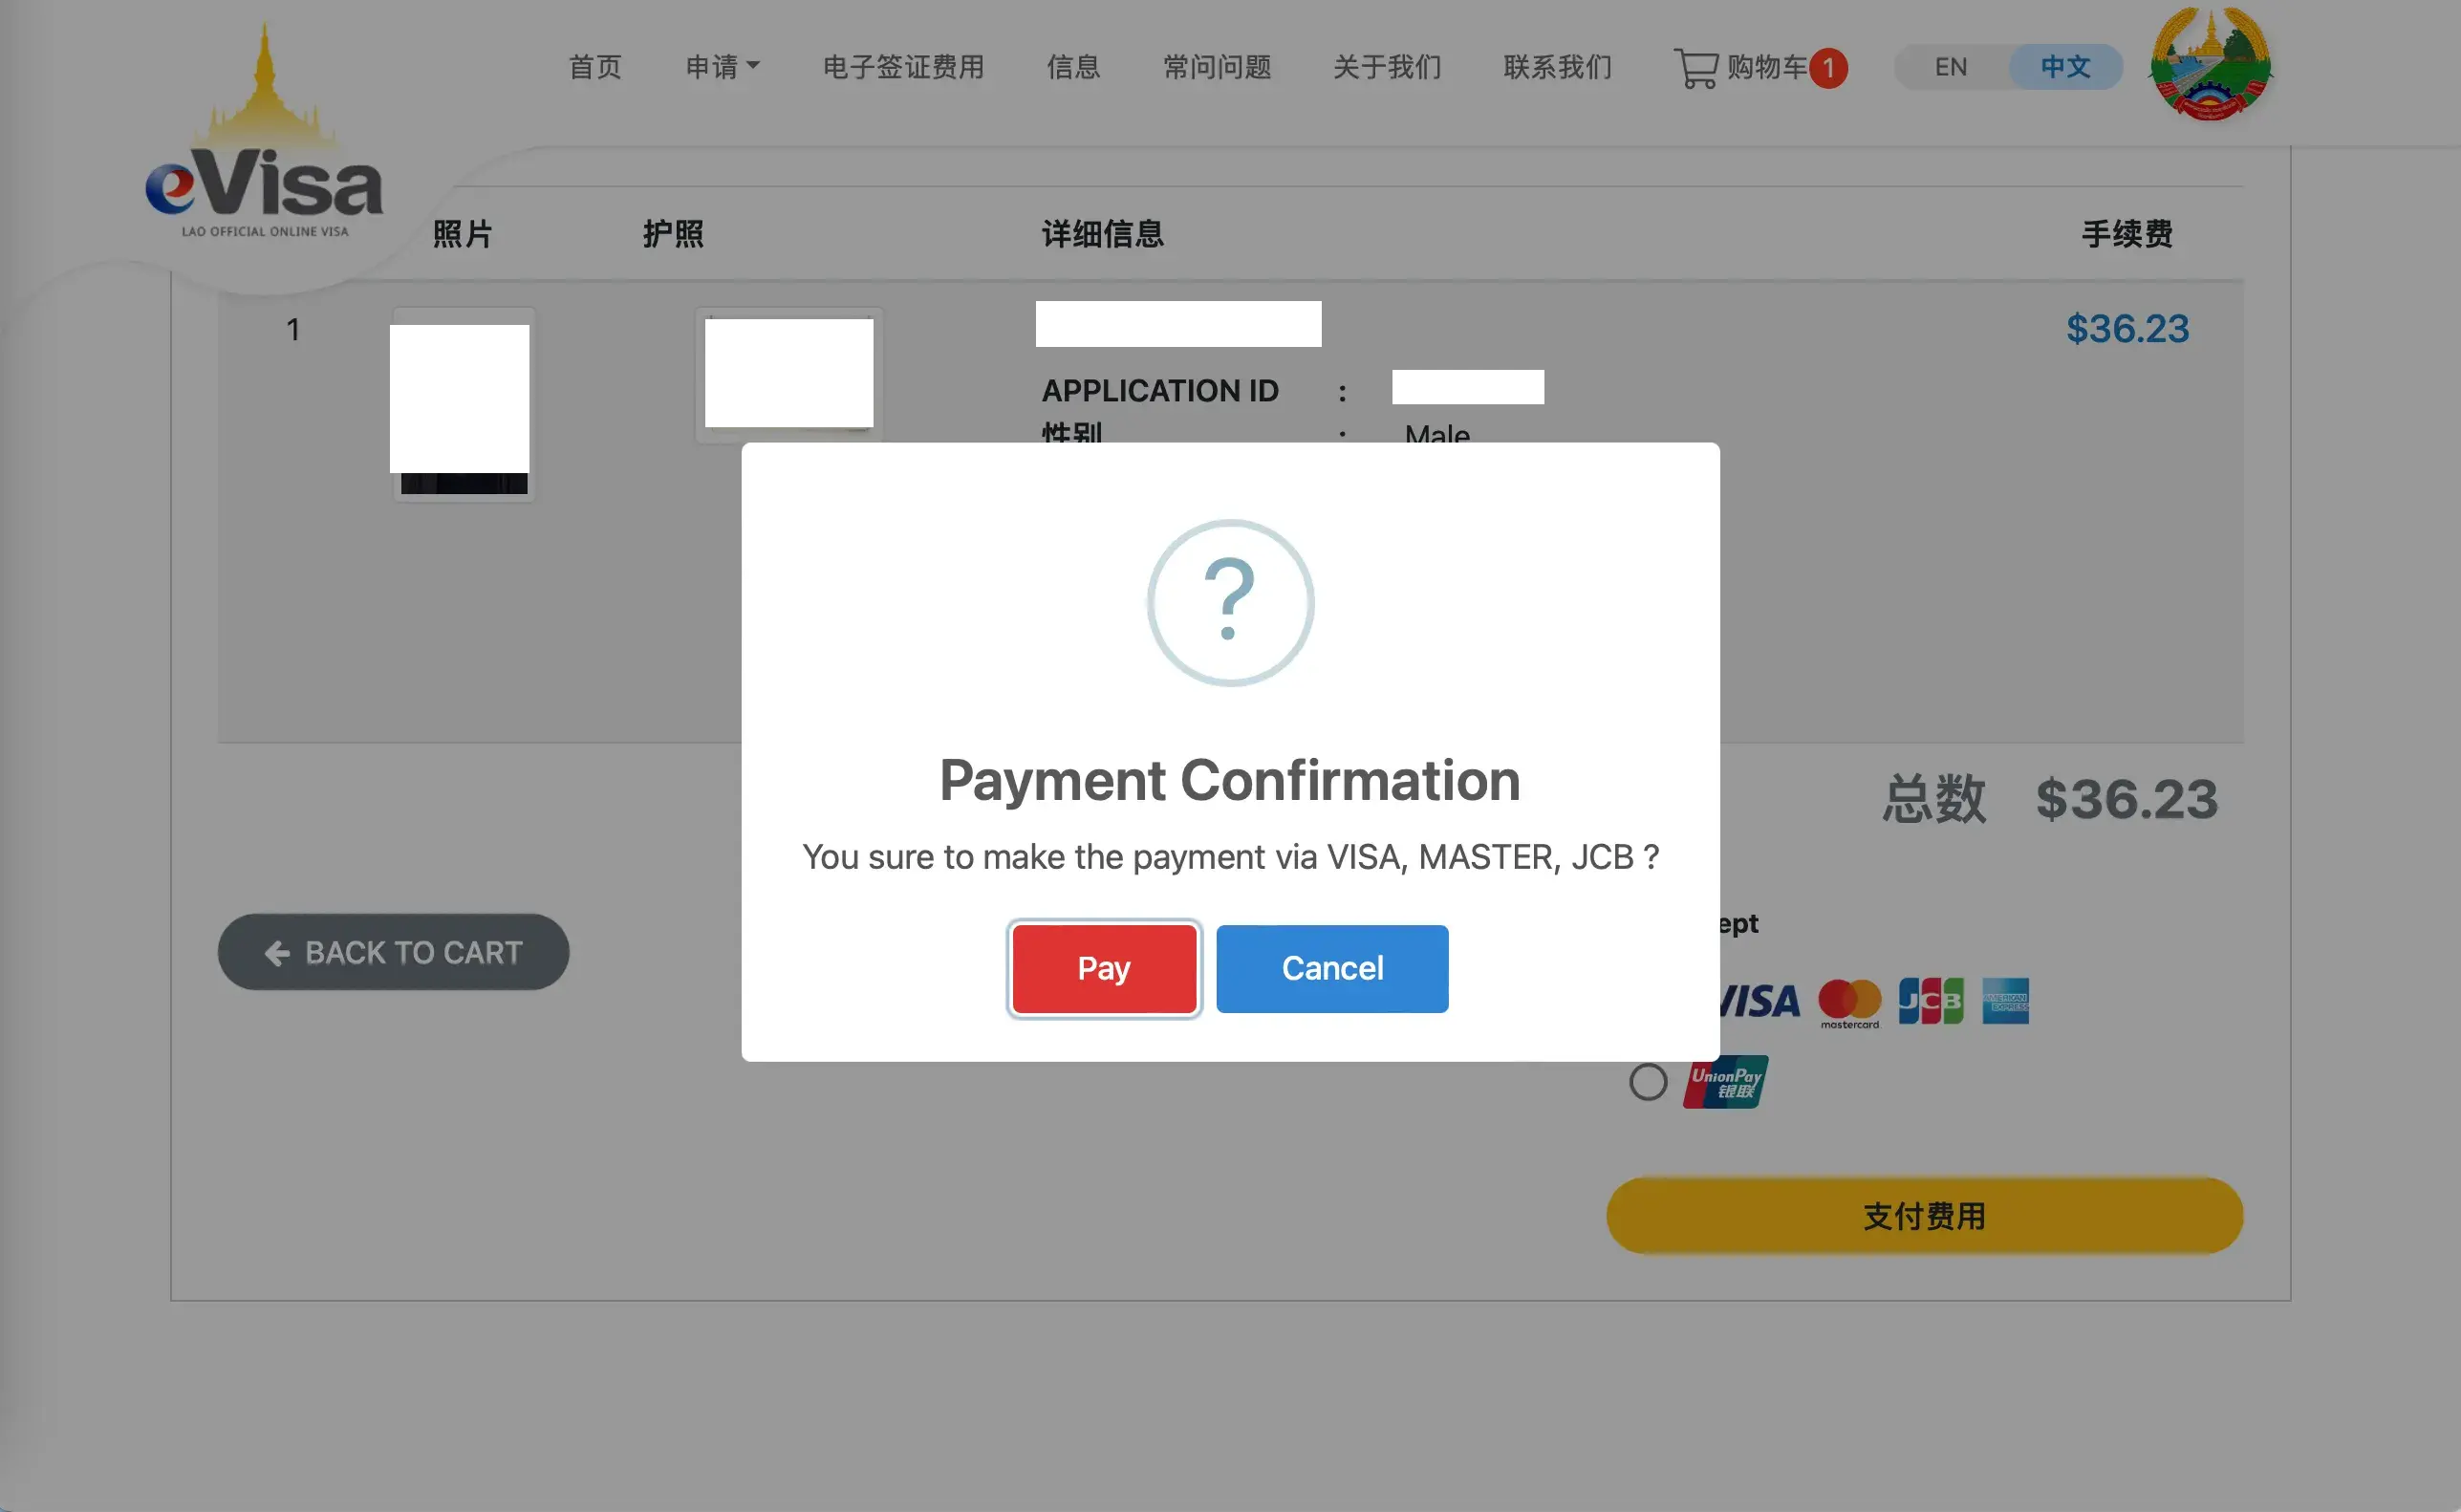
Task: Click the 支付费用 payment button
Action: click(x=1923, y=1213)
